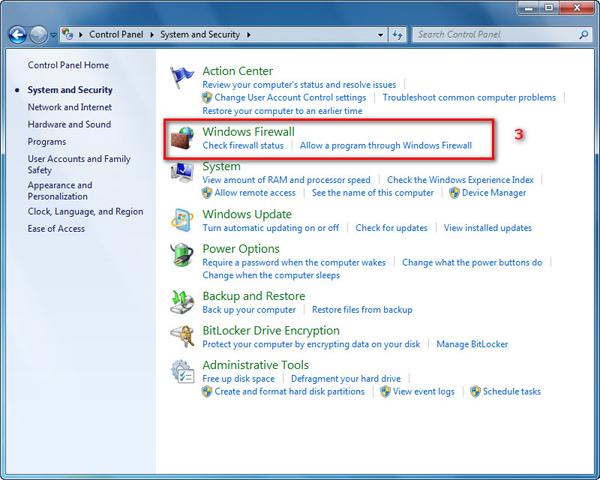Screen dimensions: 600x480
Task: Click Restore your computer to an earlier time
Action: pos(282,111)
